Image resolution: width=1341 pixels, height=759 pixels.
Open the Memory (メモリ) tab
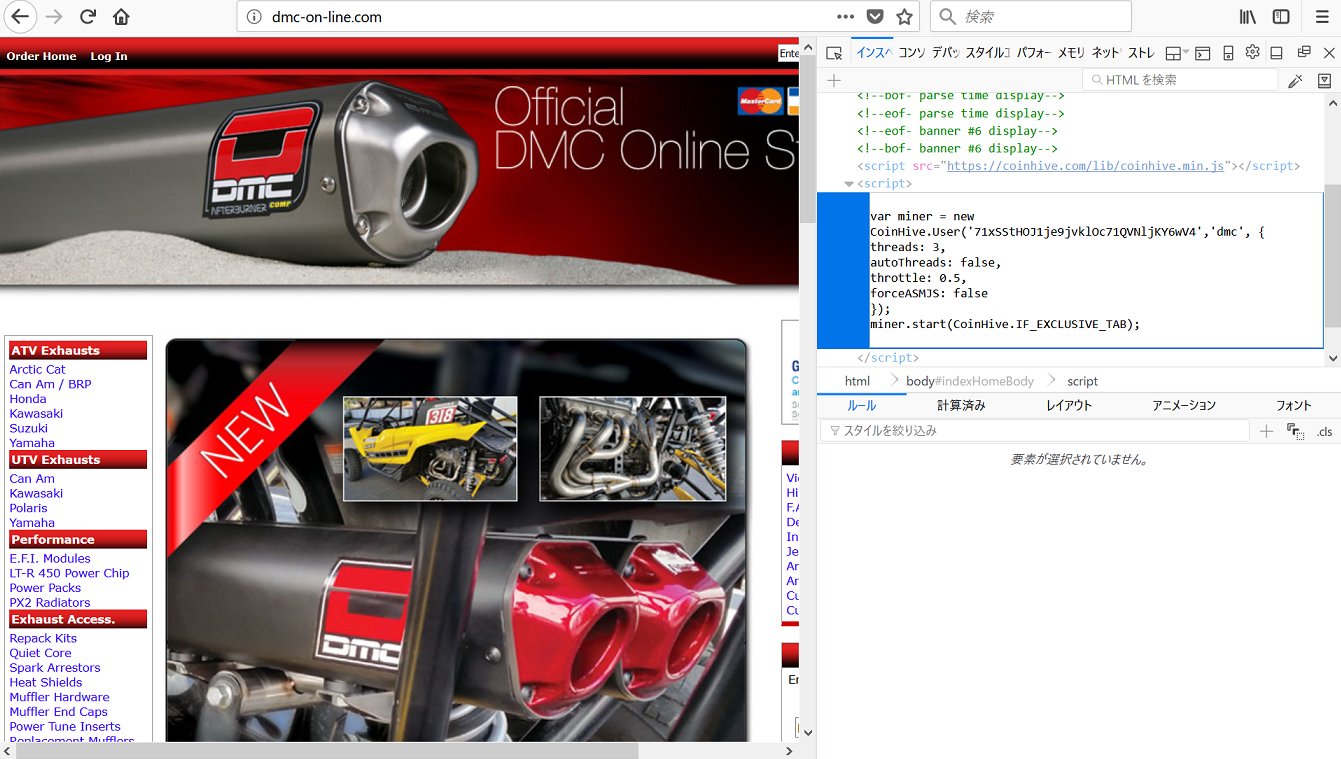pos(1071,53)
